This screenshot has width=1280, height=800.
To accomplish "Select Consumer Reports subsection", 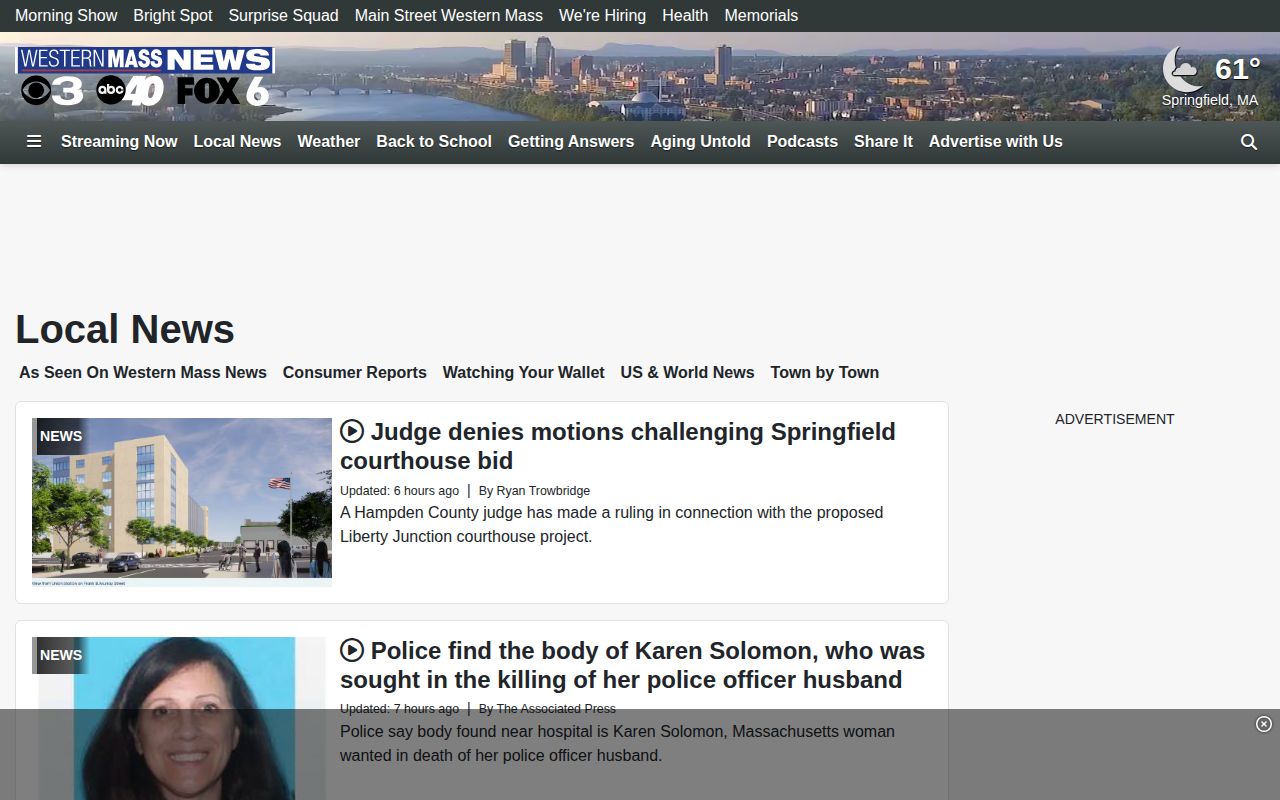I will tap(355, 373).
